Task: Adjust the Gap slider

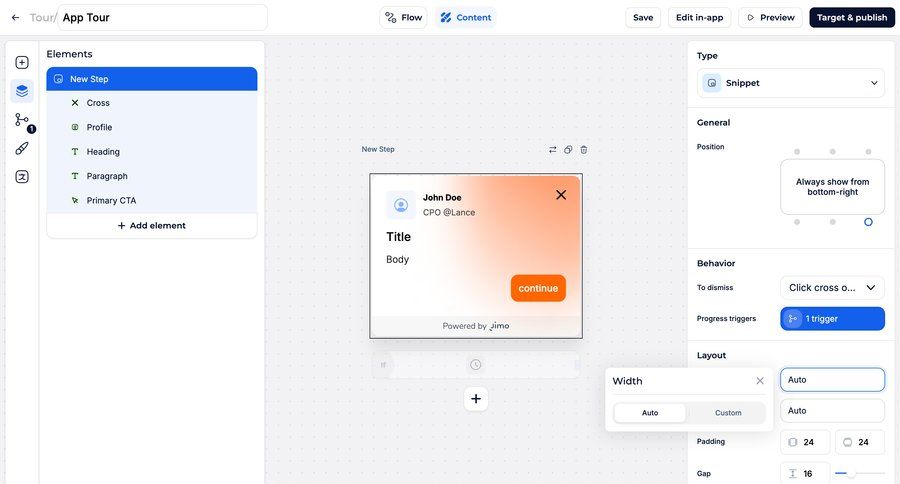Action: click(x=859, y=473)
